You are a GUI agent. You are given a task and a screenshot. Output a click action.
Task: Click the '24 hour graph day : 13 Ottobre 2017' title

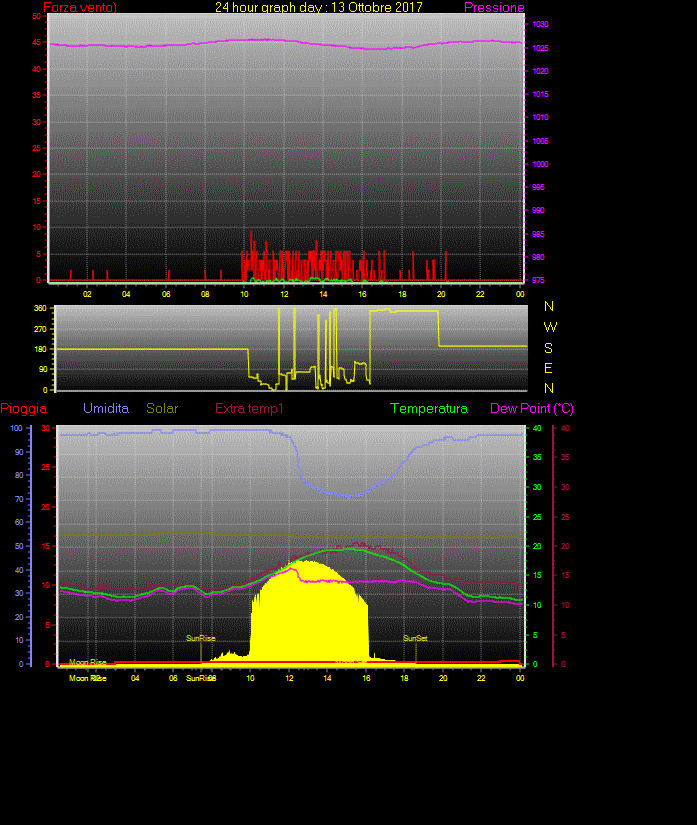point(319,7)
